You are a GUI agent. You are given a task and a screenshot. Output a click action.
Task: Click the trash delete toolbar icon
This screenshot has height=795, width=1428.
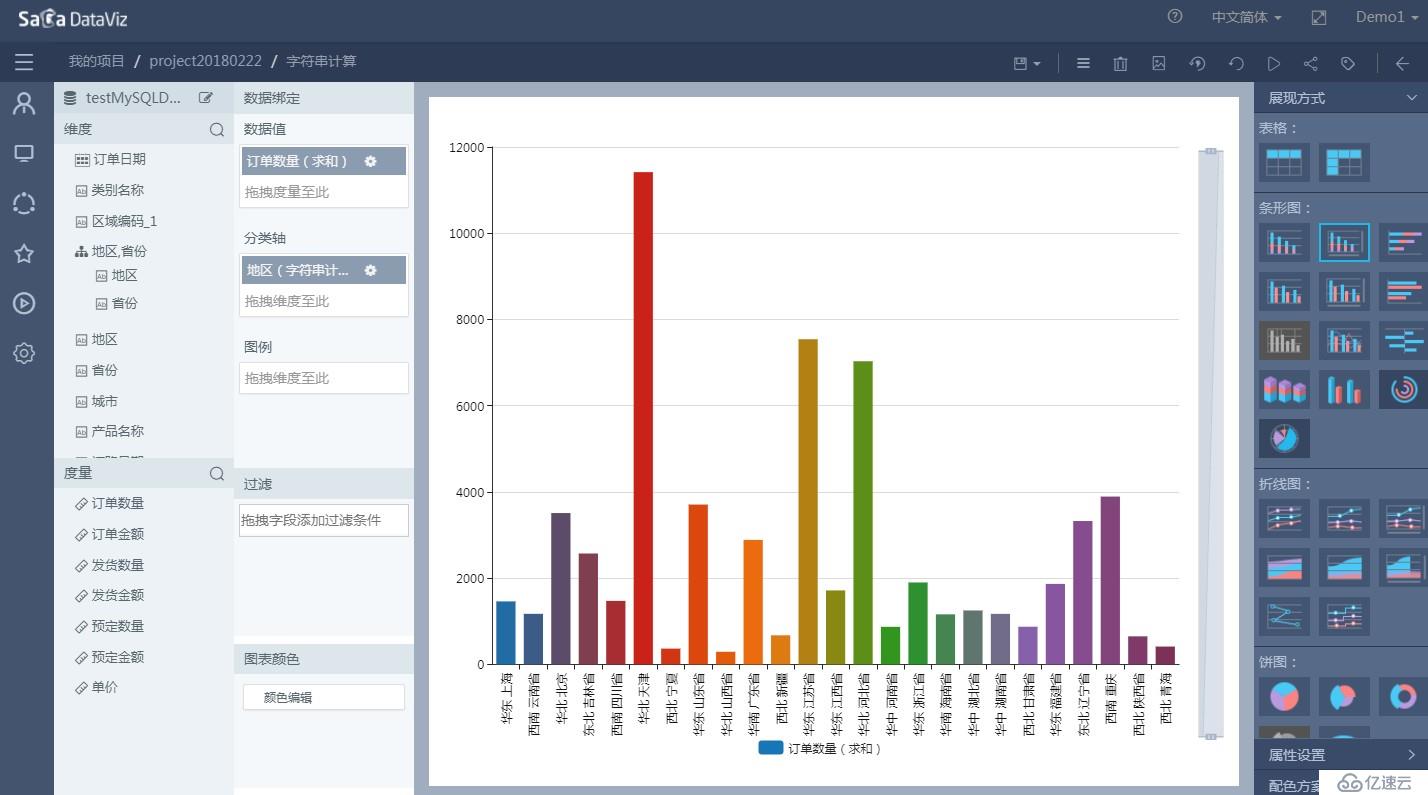tap(1120, 63)
